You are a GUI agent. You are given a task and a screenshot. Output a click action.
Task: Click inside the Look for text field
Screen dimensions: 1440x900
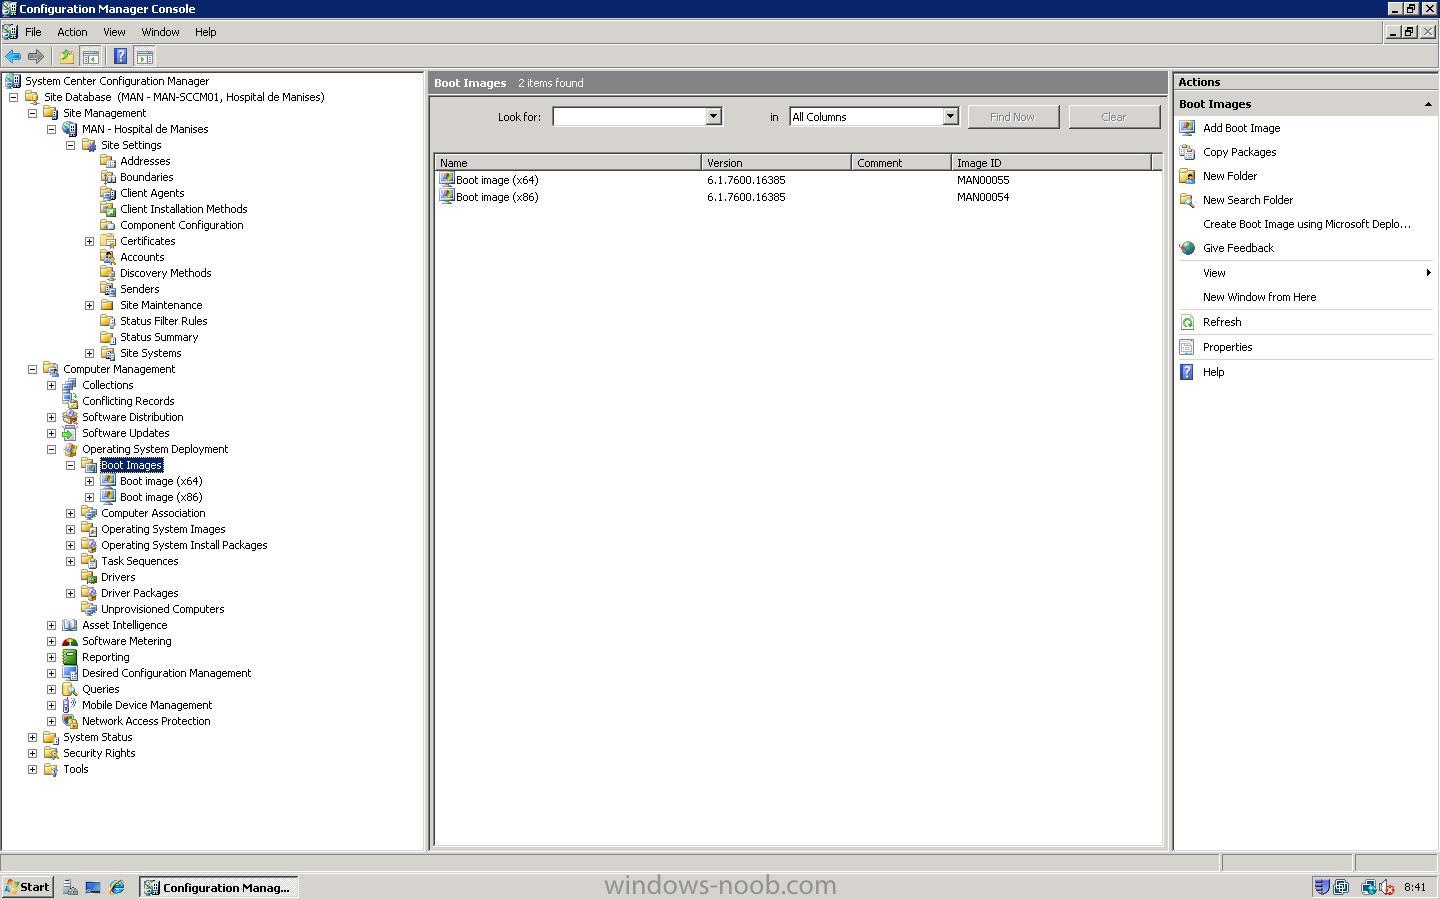pos(629,117)
